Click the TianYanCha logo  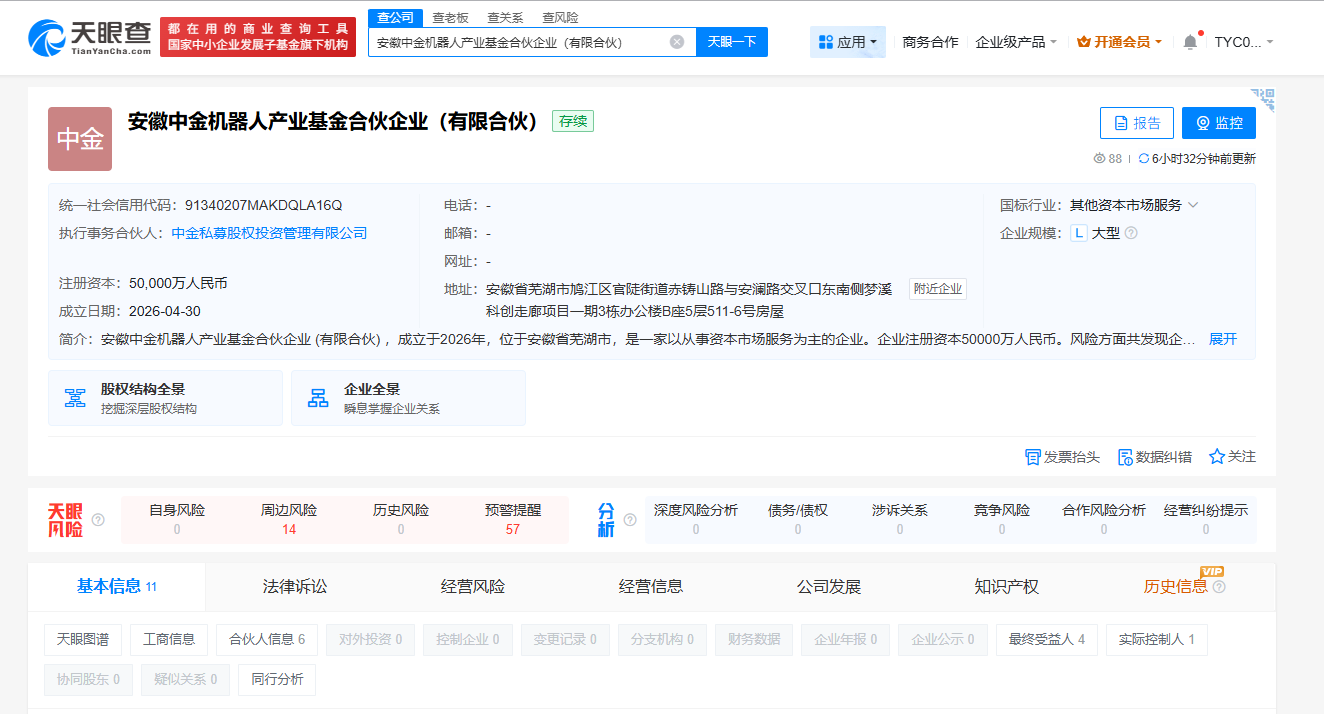coord(91,38)
